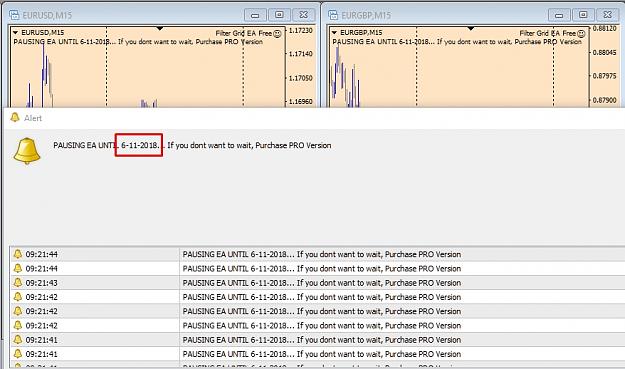Screen dimensions: 625x369
Task: Click the EURGBP,M15 title bar text
Action: (x=366, y=15)
